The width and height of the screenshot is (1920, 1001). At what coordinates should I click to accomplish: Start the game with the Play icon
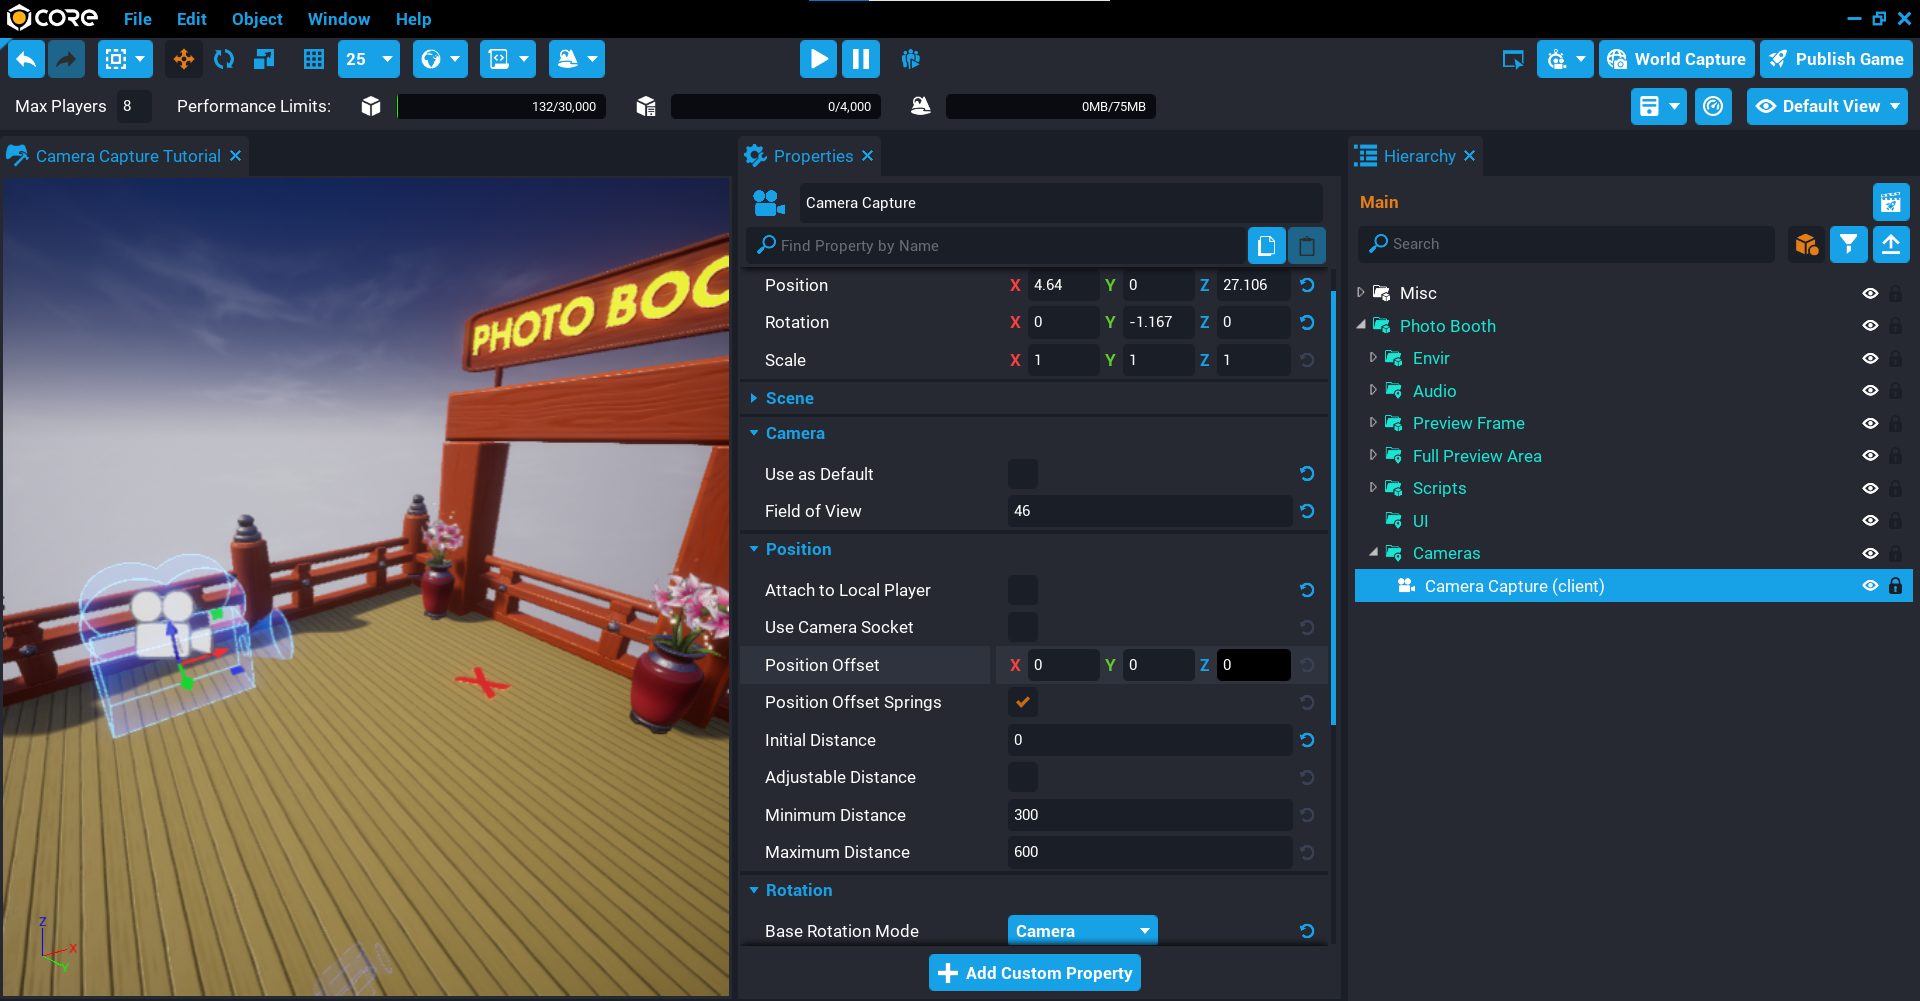[818, 59]
